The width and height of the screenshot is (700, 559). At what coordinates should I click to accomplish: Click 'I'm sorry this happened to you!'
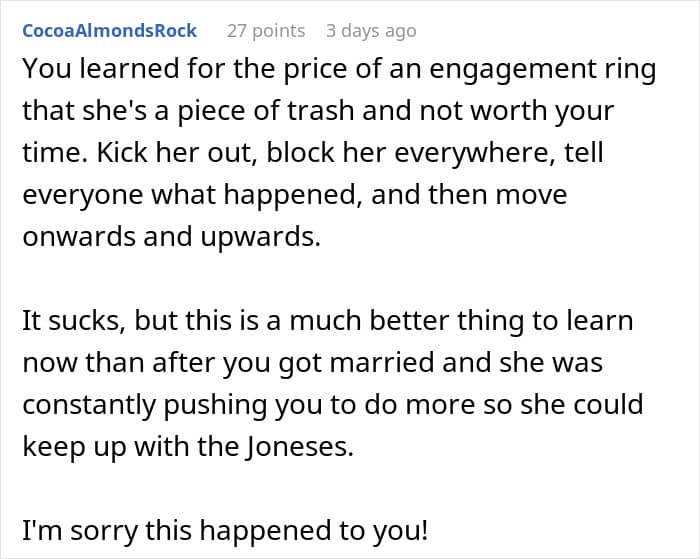(224, 529)
